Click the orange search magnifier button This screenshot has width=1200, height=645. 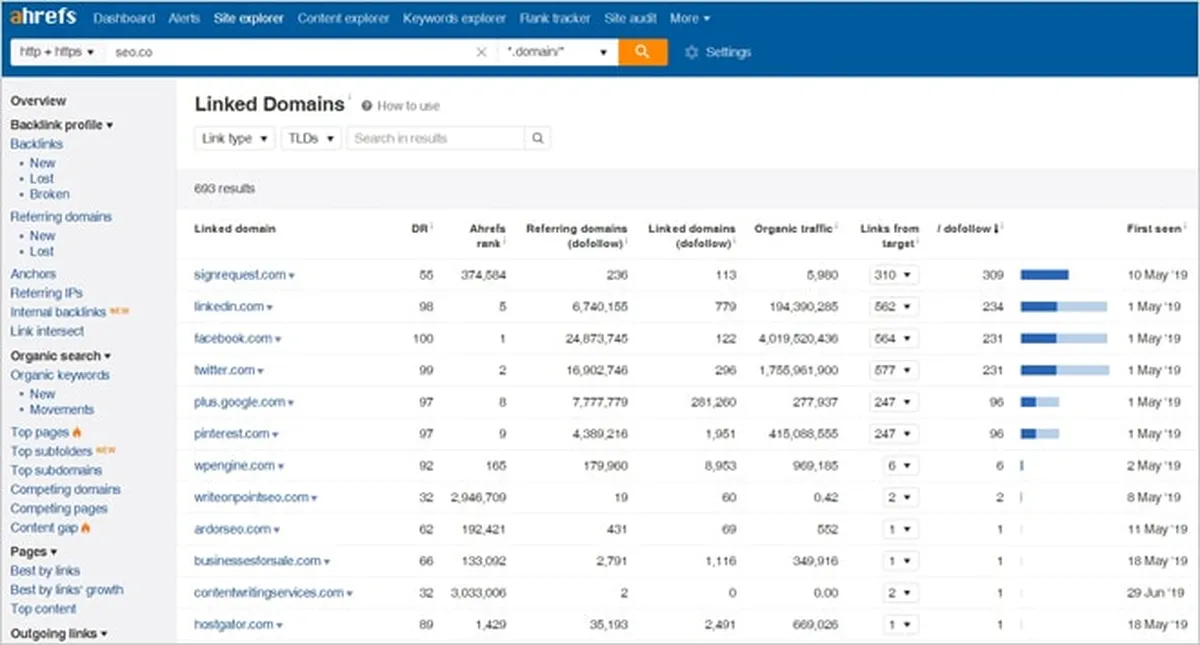click(642, 52)
